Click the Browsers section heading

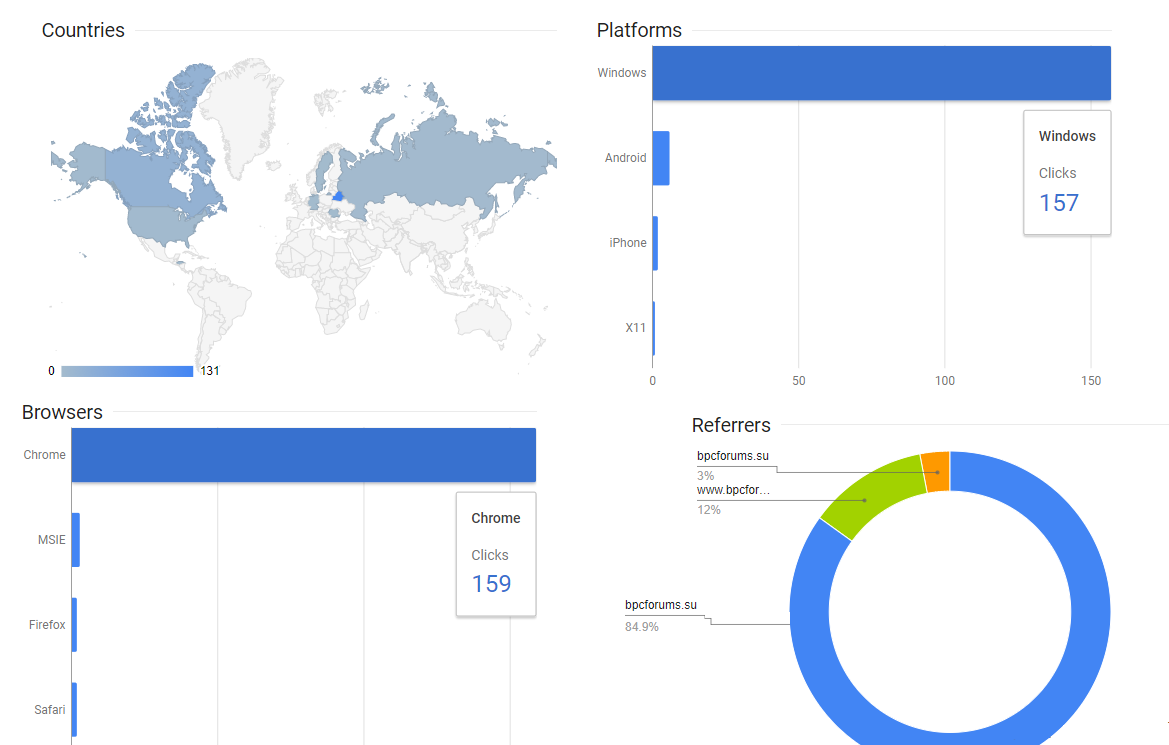[63, 412]
